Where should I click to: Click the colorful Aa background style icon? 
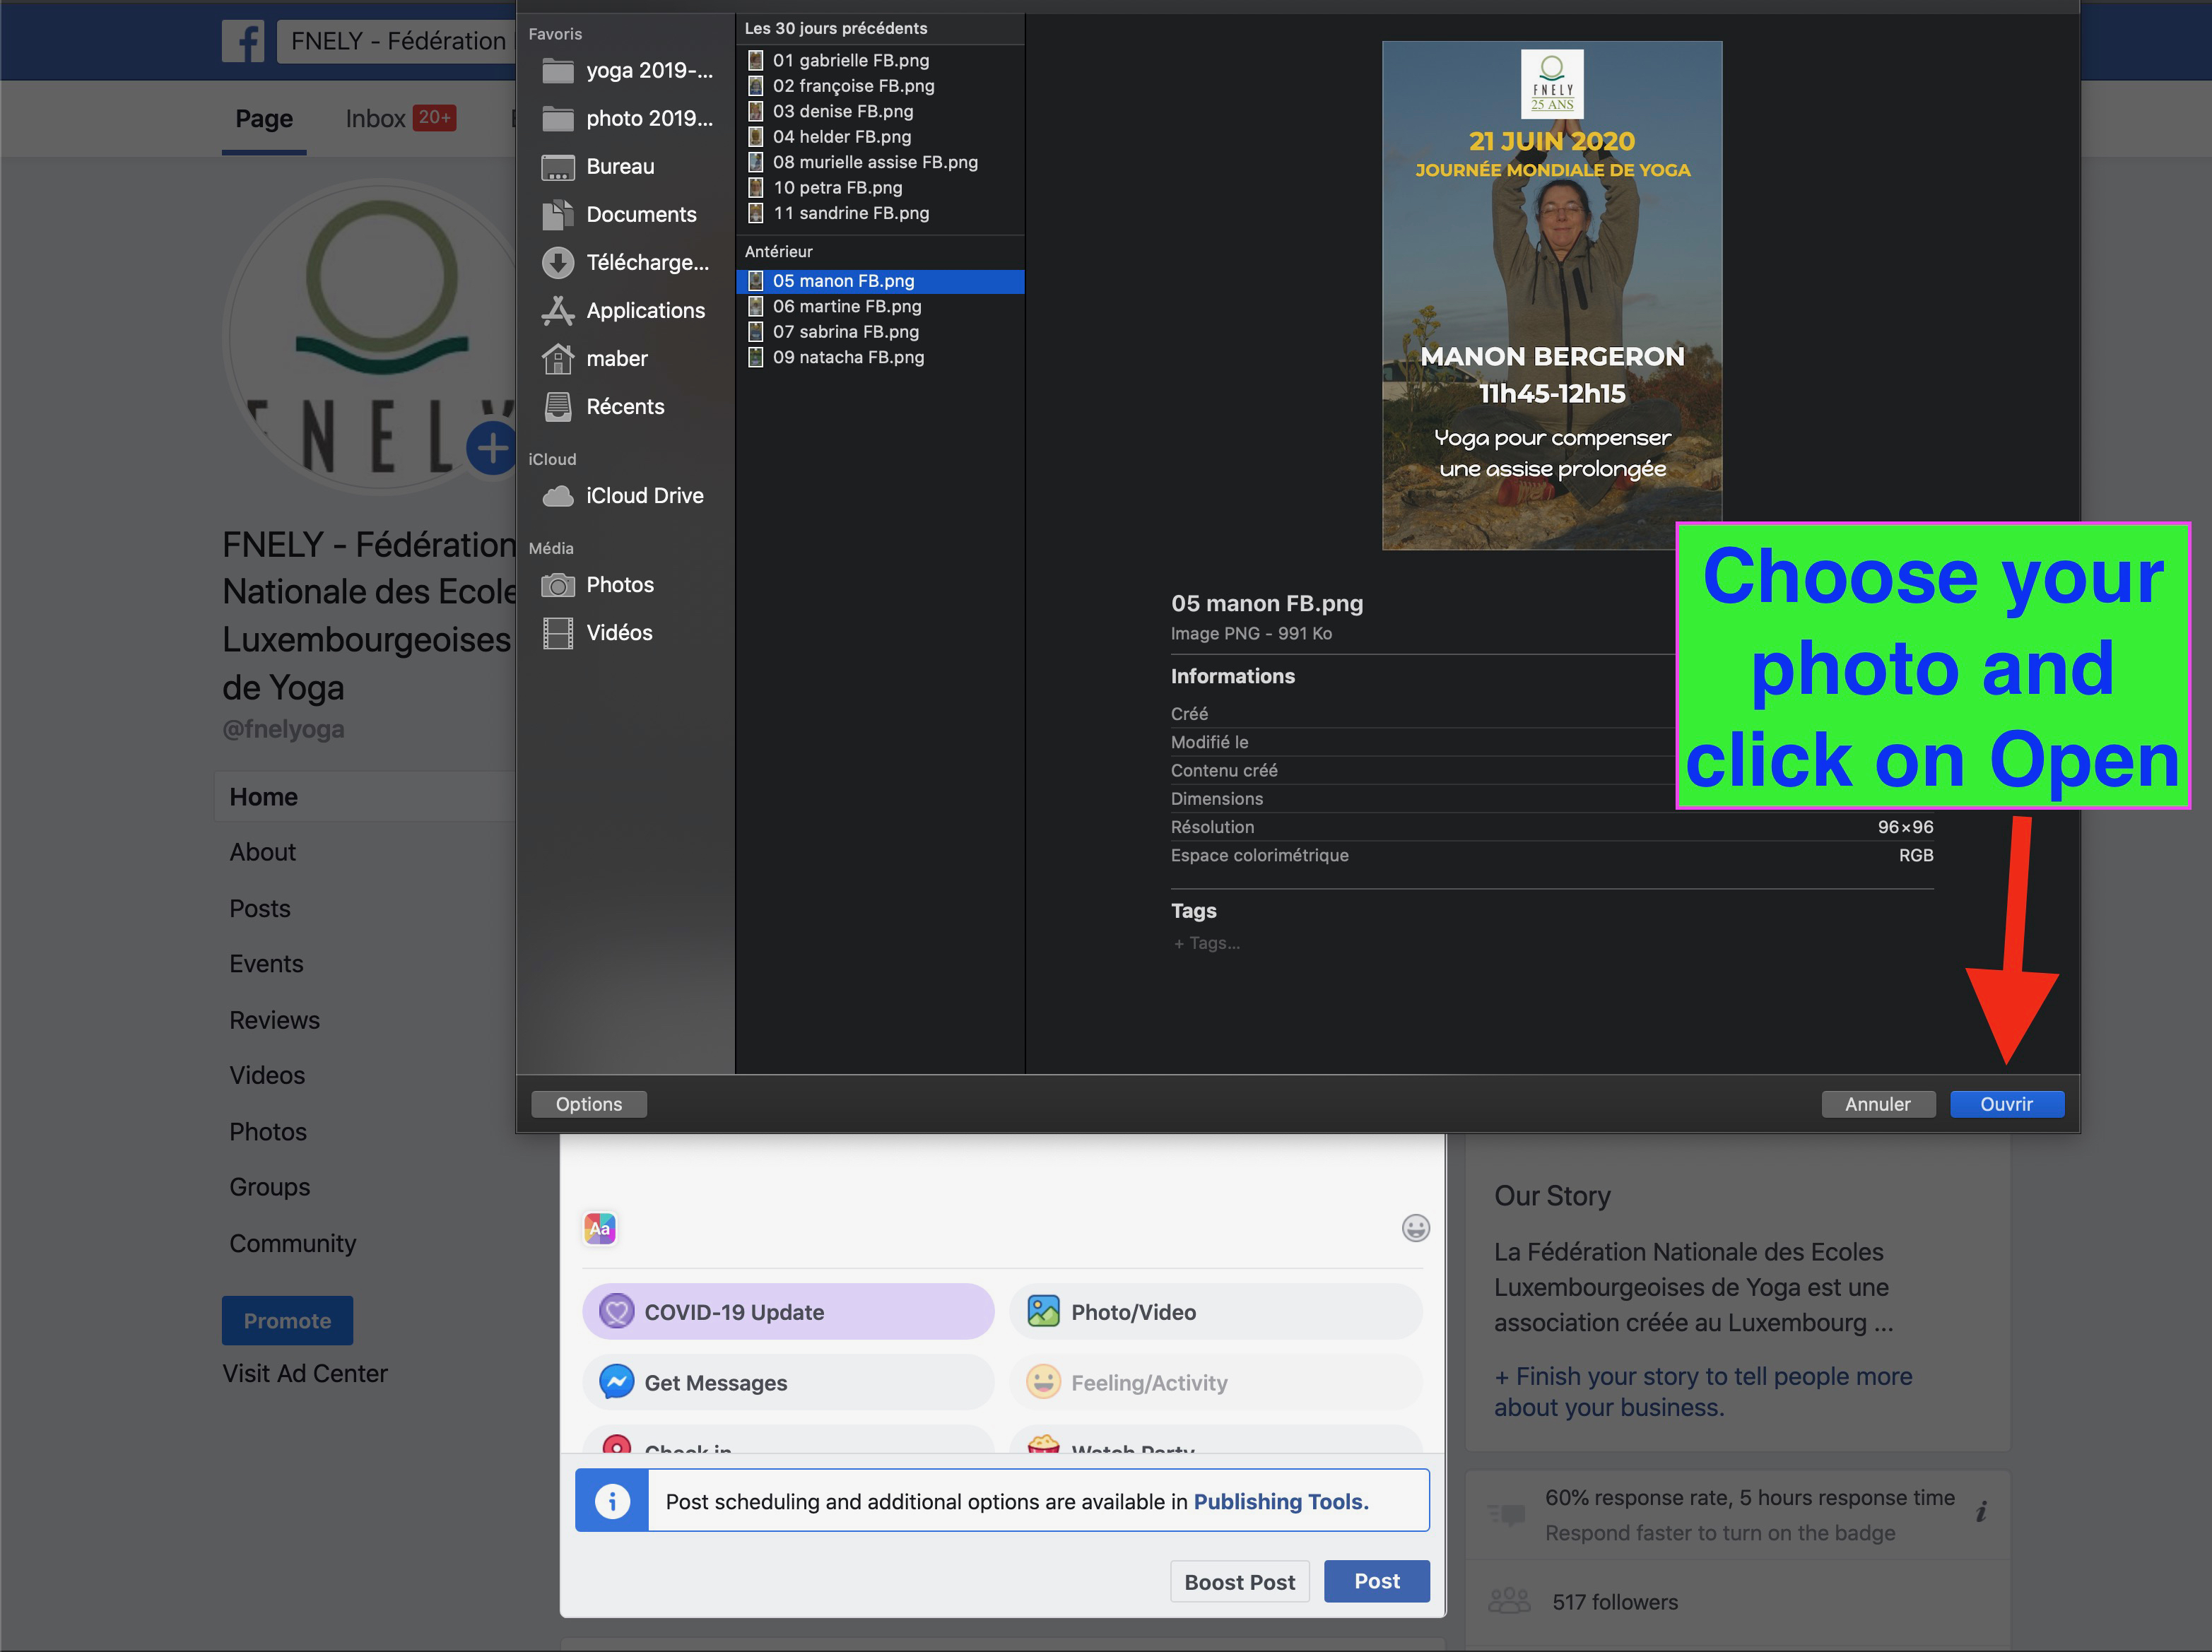[x=600, y=1228]
